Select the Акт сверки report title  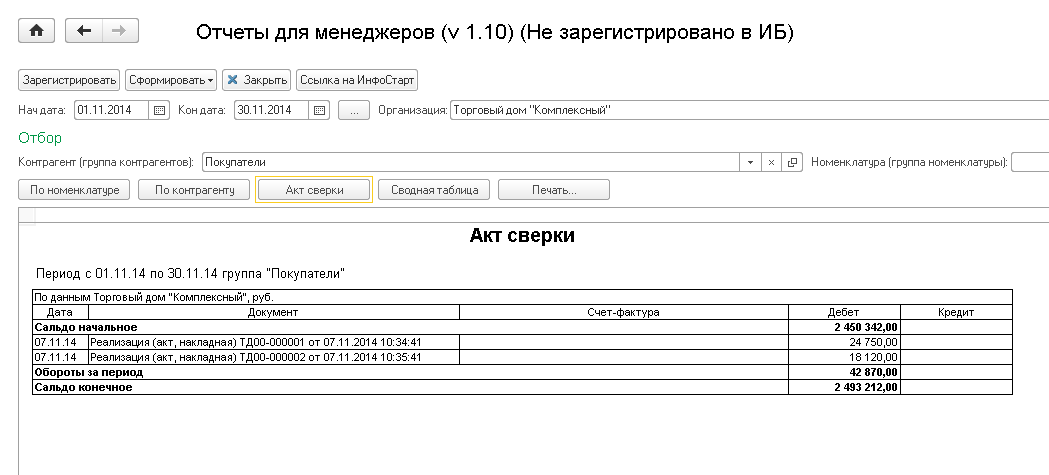tap(522, 235)
